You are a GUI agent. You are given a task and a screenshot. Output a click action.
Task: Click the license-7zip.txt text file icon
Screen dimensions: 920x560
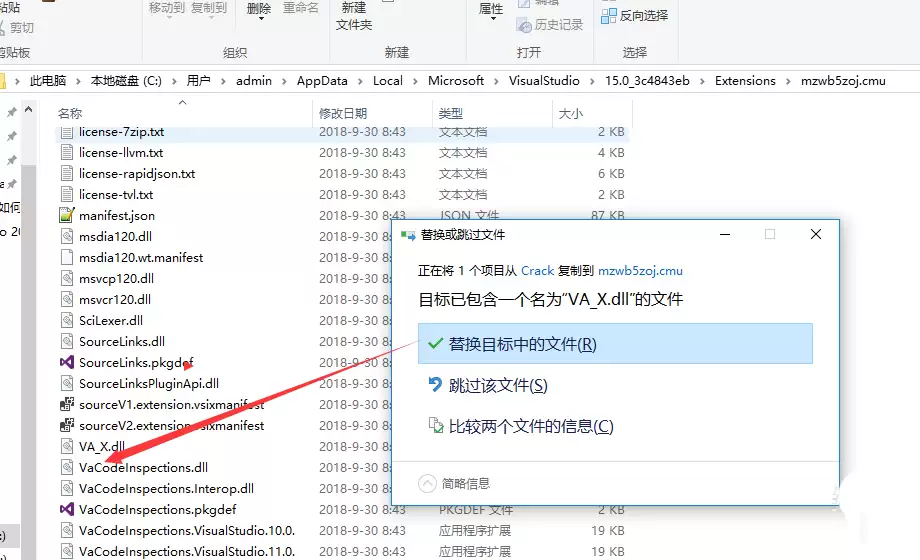(66, 131)
